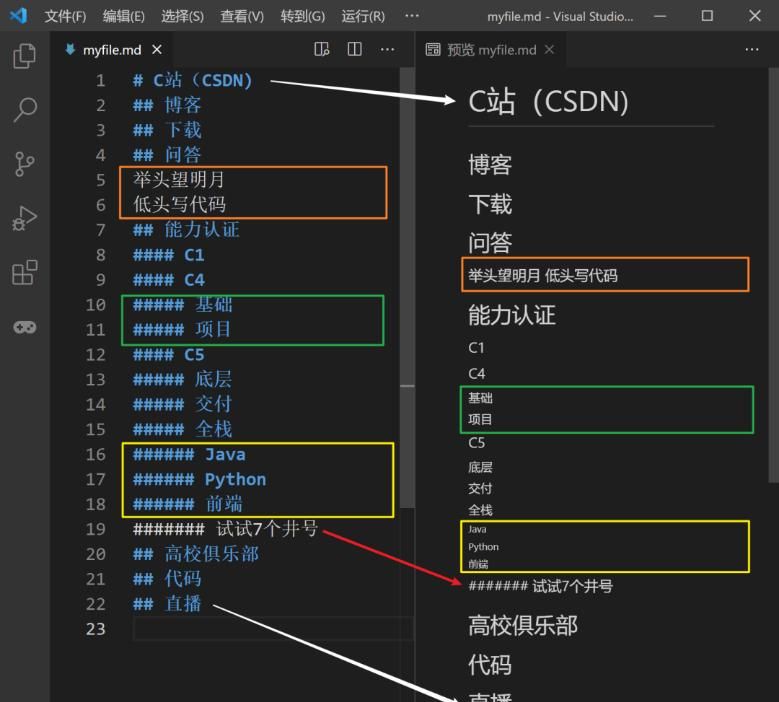This screenshot has width=779, height=702.
Task: Click the editor vertical scrollbar
Action: (x=407, y=288)
